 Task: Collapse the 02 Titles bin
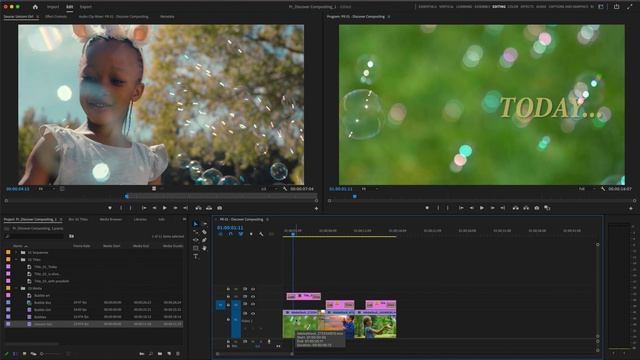pyautogui.click(x=16, y=260)
